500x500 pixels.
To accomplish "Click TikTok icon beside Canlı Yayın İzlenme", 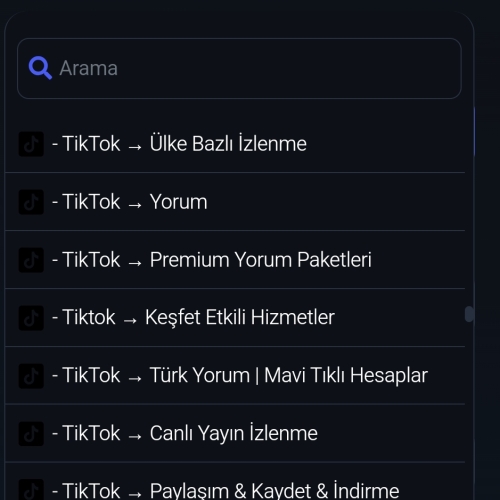I will (x=31, y=434).
